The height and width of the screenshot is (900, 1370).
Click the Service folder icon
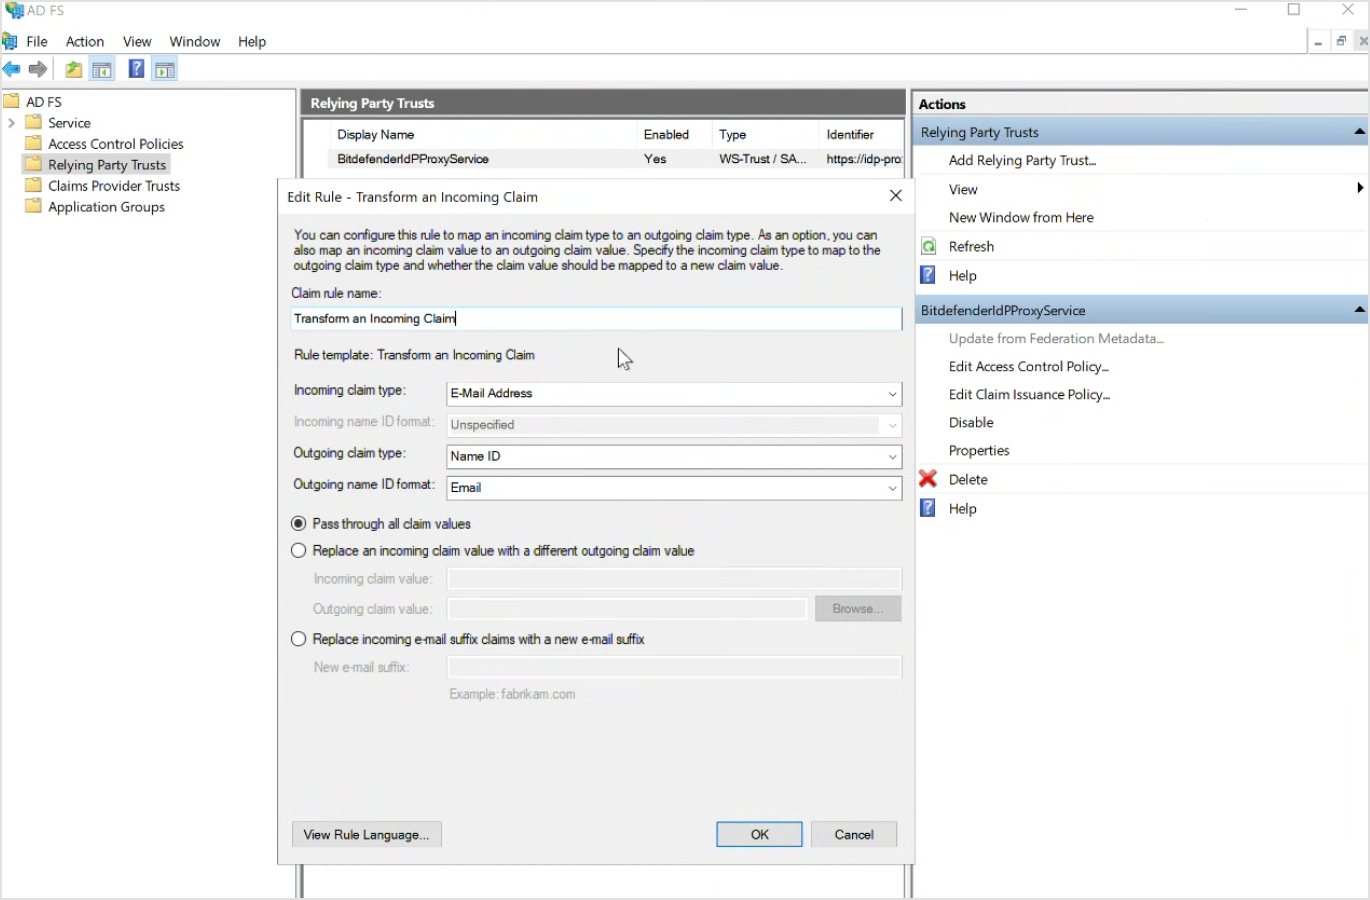click(x=33, y=122)
